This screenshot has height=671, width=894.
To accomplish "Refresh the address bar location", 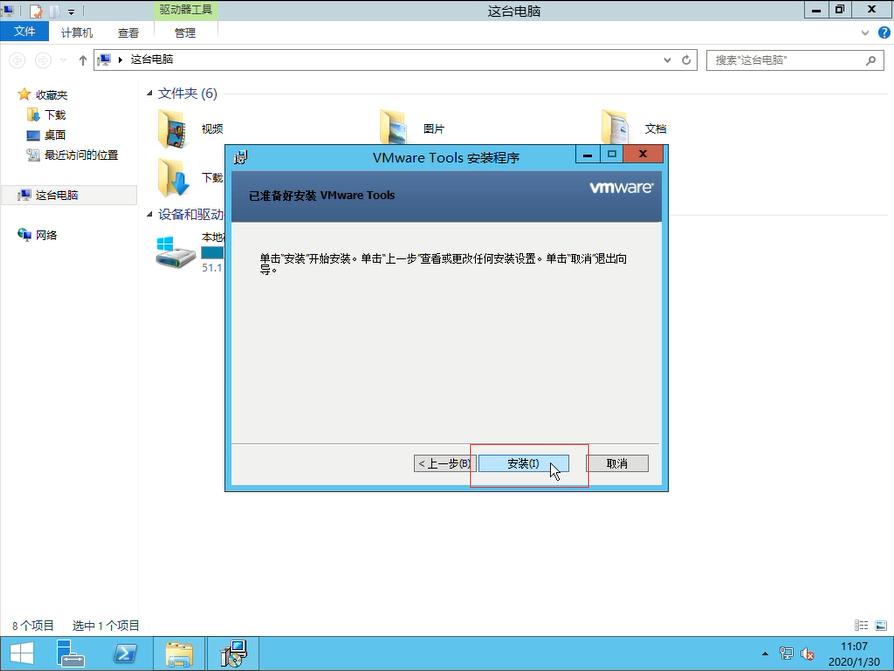I will coord(687,59).
